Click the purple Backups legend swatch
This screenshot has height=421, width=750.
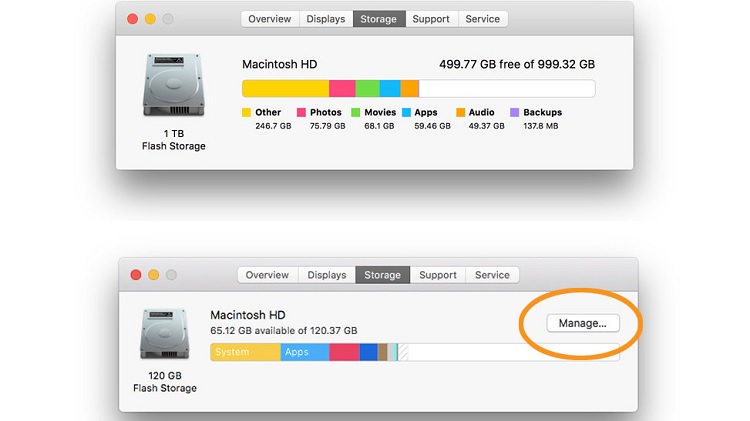tap(515, 112)
